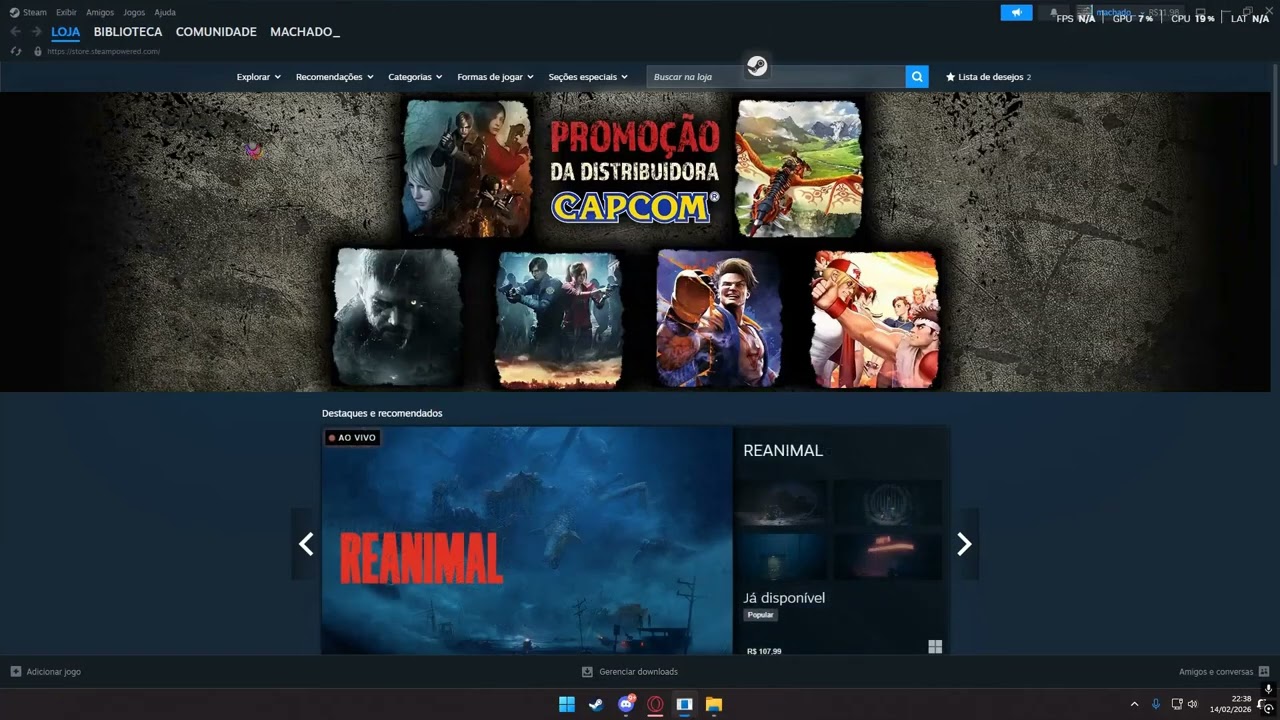This screenshot has height=720, width=1280.
Task: Click the download icon beside Gerenciar downloads
Action: (587, 672)
